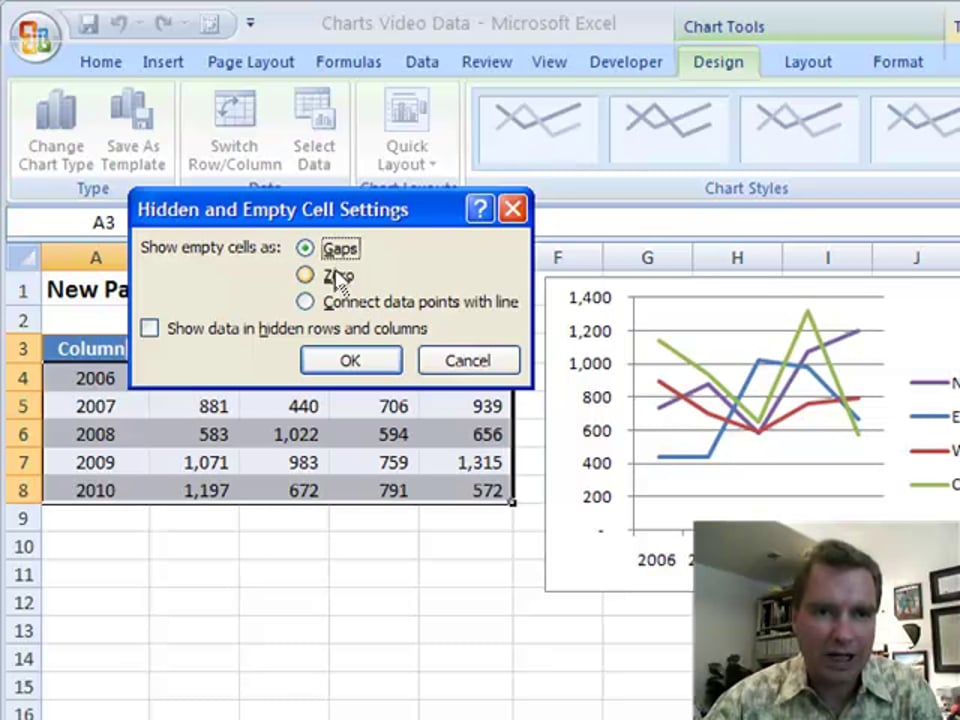Viewport: 960px width, 720px height.
Task: Click Change Chart Type icon
Action: (x=56, y=130)
